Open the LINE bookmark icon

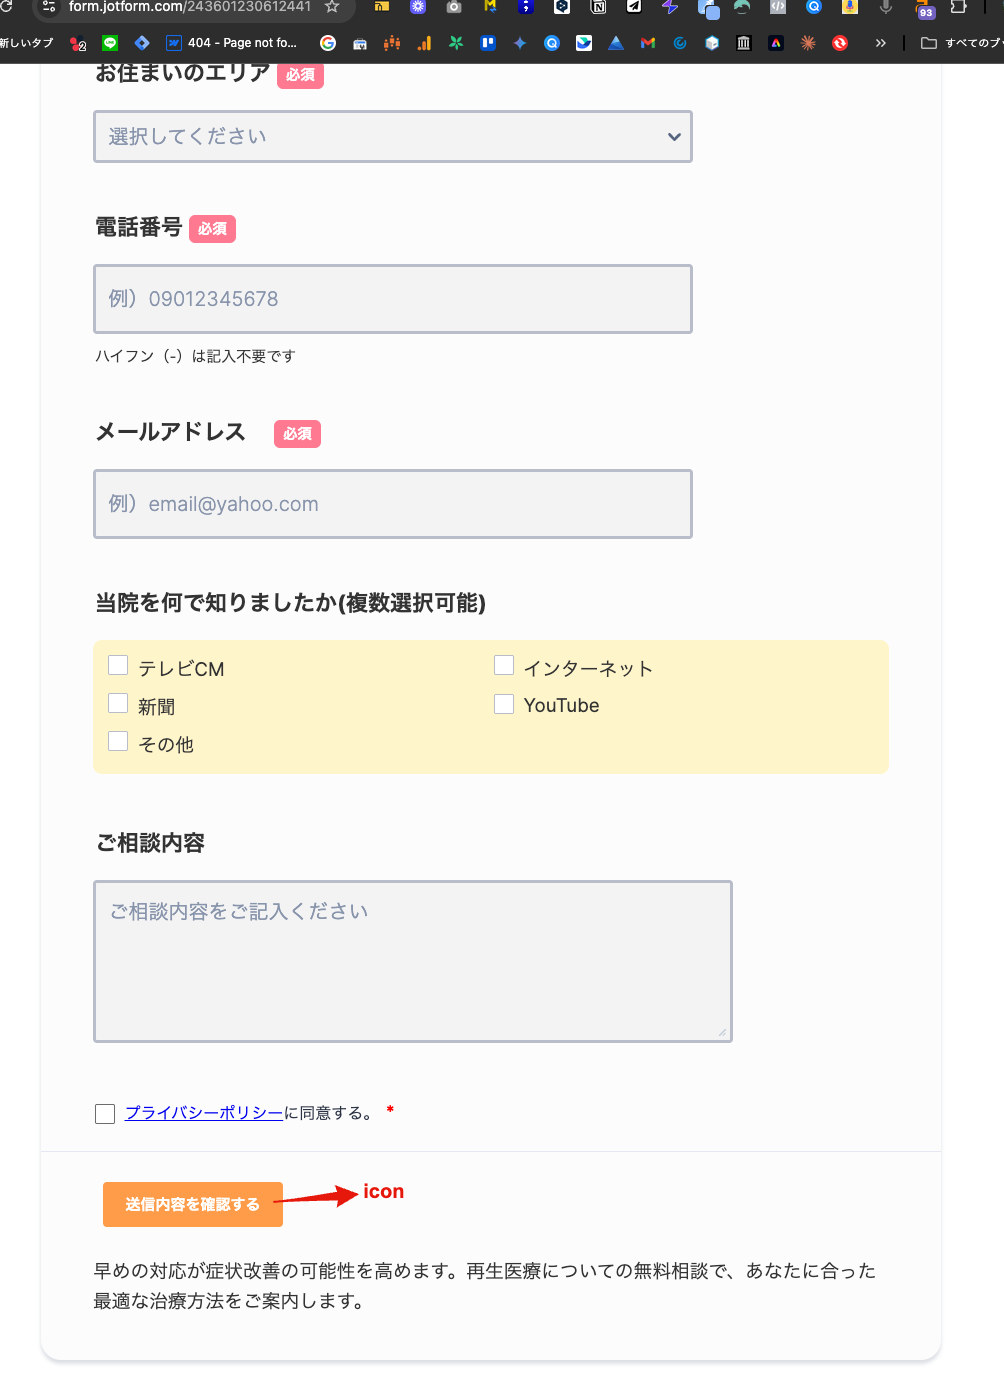110,43
